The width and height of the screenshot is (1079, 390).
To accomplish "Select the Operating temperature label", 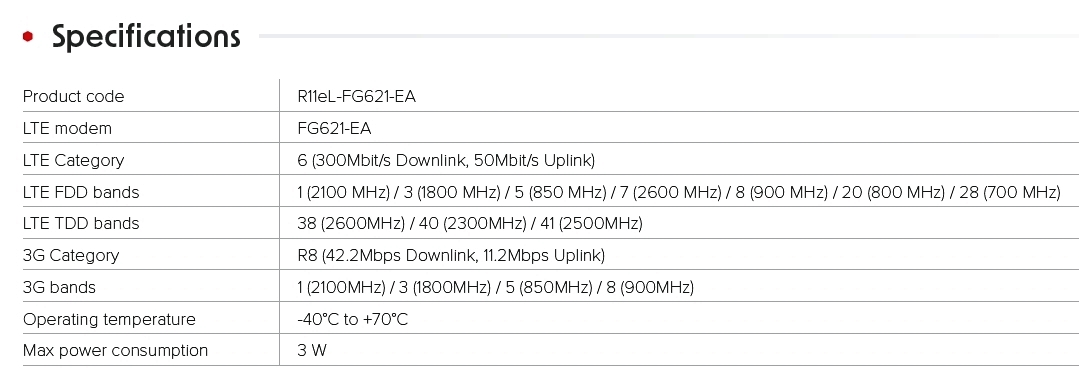I will click(109, 320).
